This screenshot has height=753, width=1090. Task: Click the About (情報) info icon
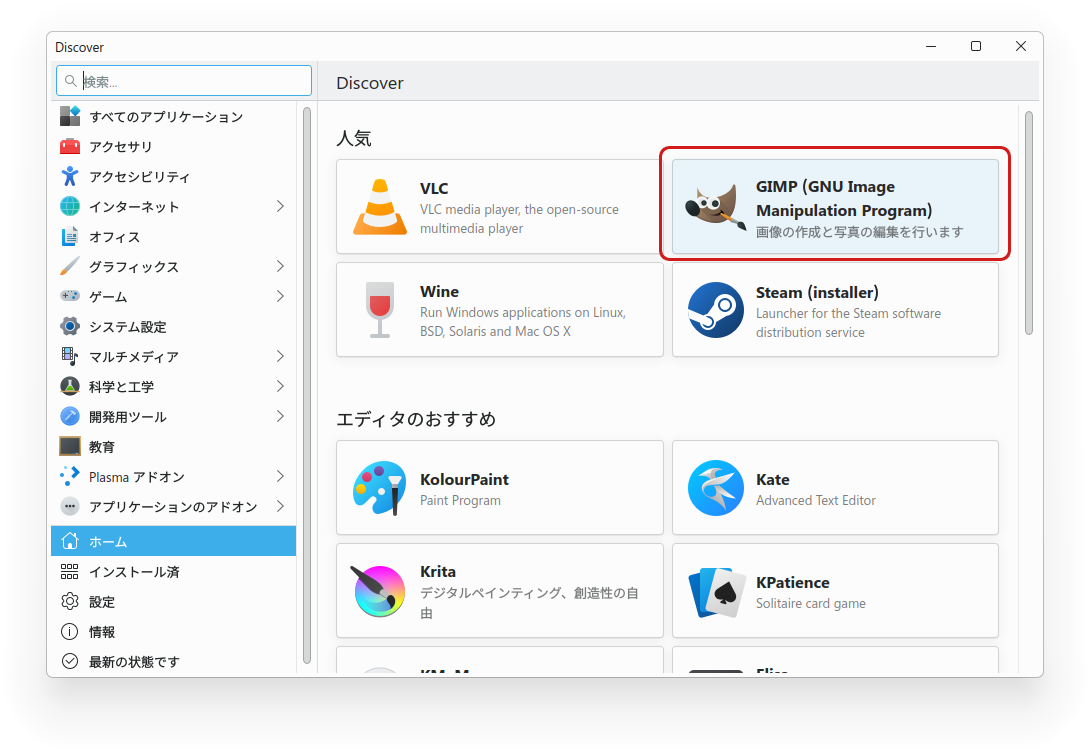(70, 631)
